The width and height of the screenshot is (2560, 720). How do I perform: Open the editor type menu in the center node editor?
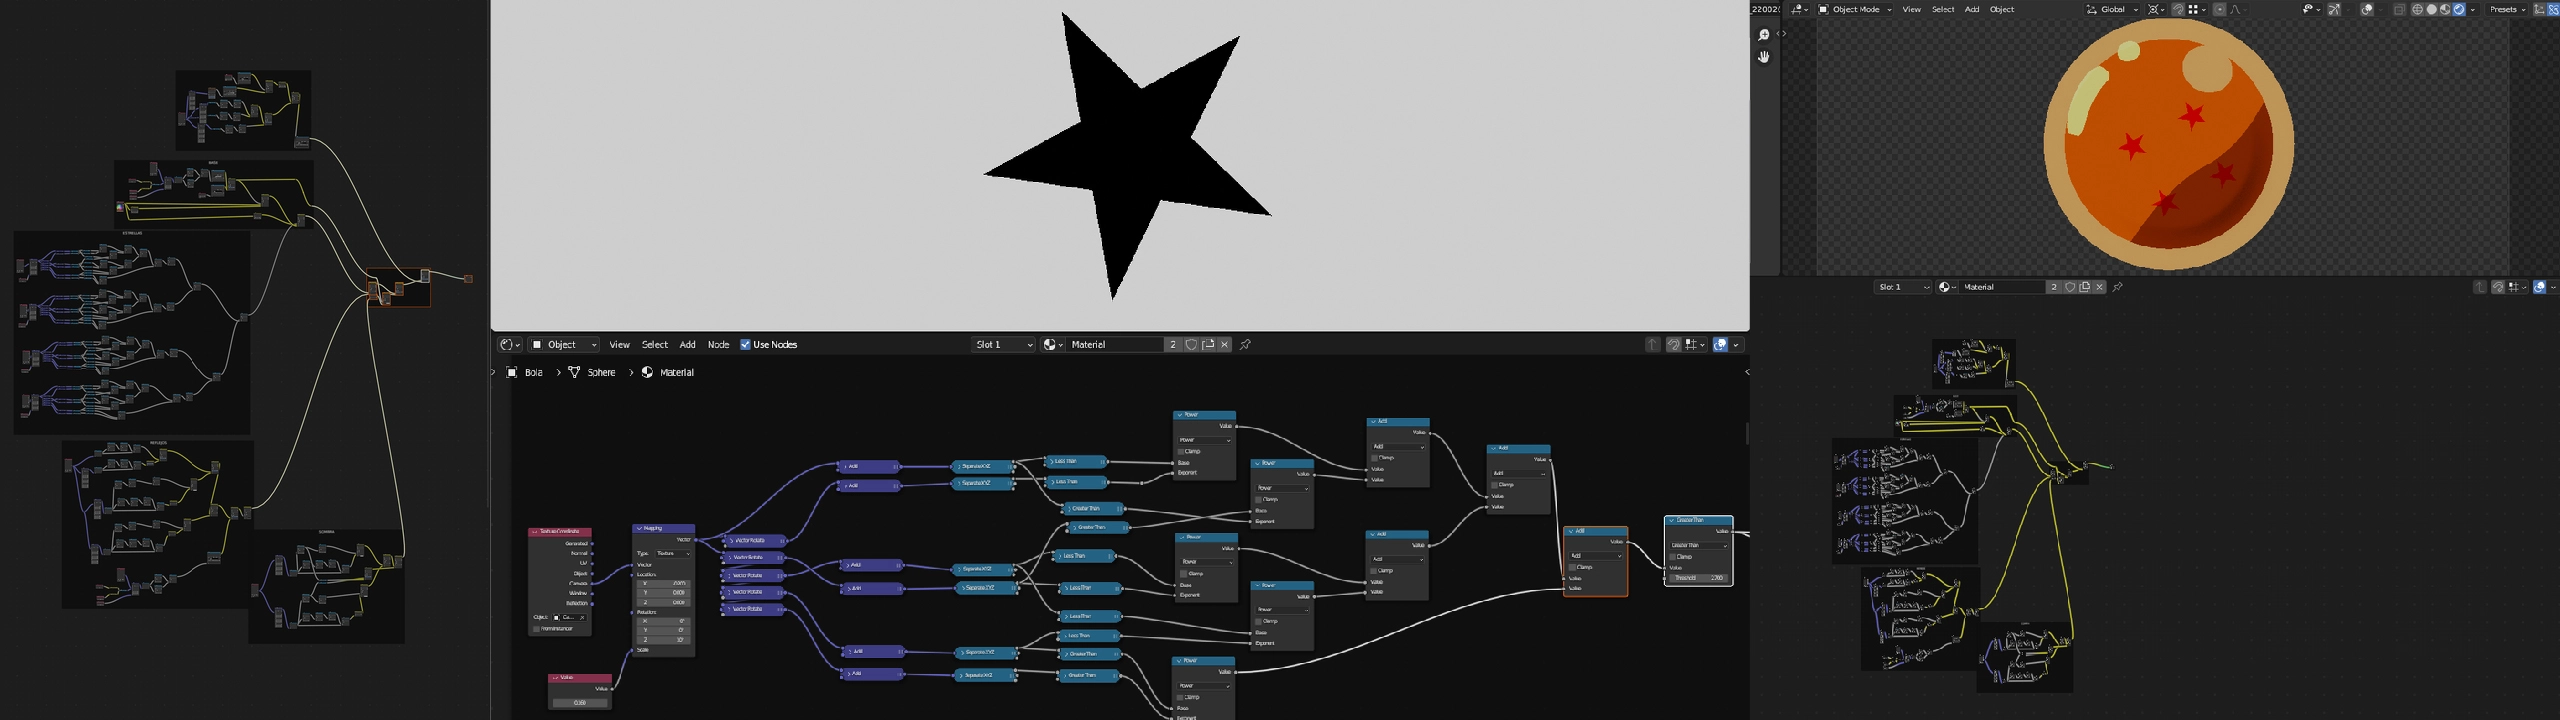[510, 345]
